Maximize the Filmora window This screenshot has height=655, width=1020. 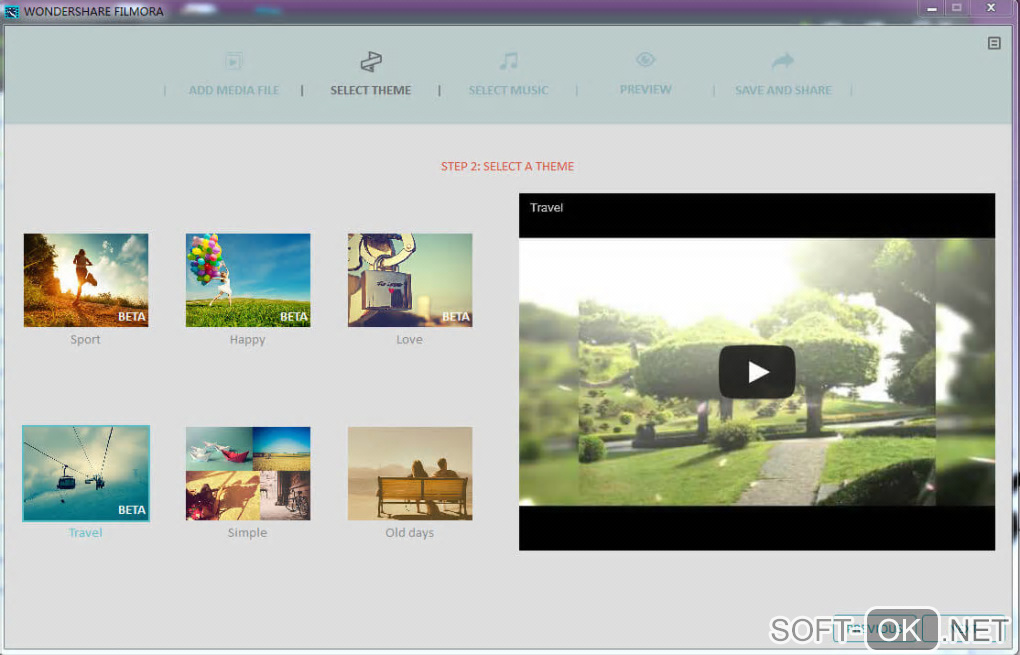pos(956,8)
